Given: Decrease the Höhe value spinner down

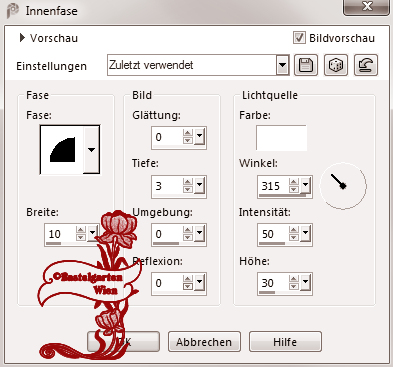Looking at the screenshot, I should click(x=294, y=287).
